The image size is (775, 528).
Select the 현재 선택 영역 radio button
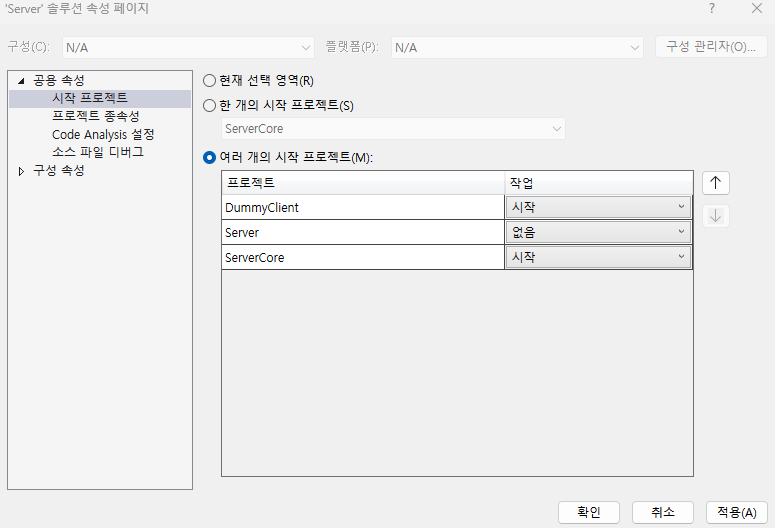(210, 81)
